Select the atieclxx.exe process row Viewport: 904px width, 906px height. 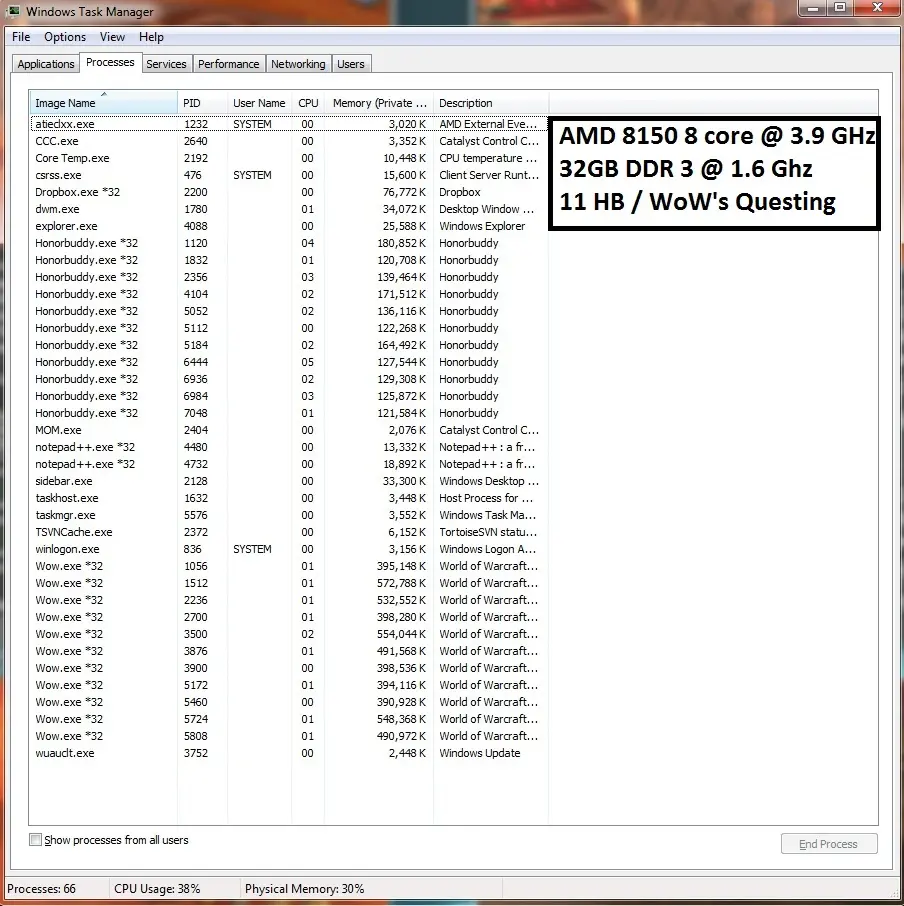point(288,124)
